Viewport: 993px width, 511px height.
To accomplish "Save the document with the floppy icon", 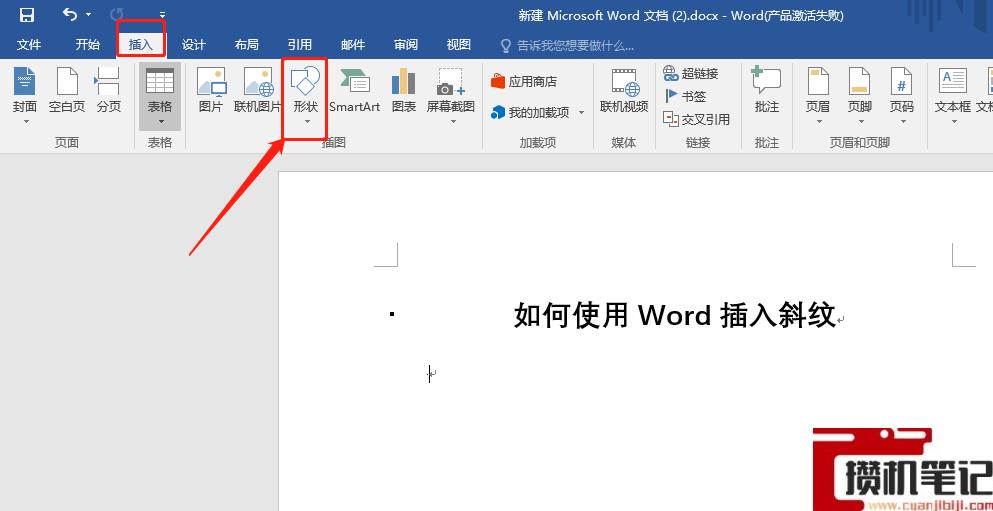I will point(27,15).
